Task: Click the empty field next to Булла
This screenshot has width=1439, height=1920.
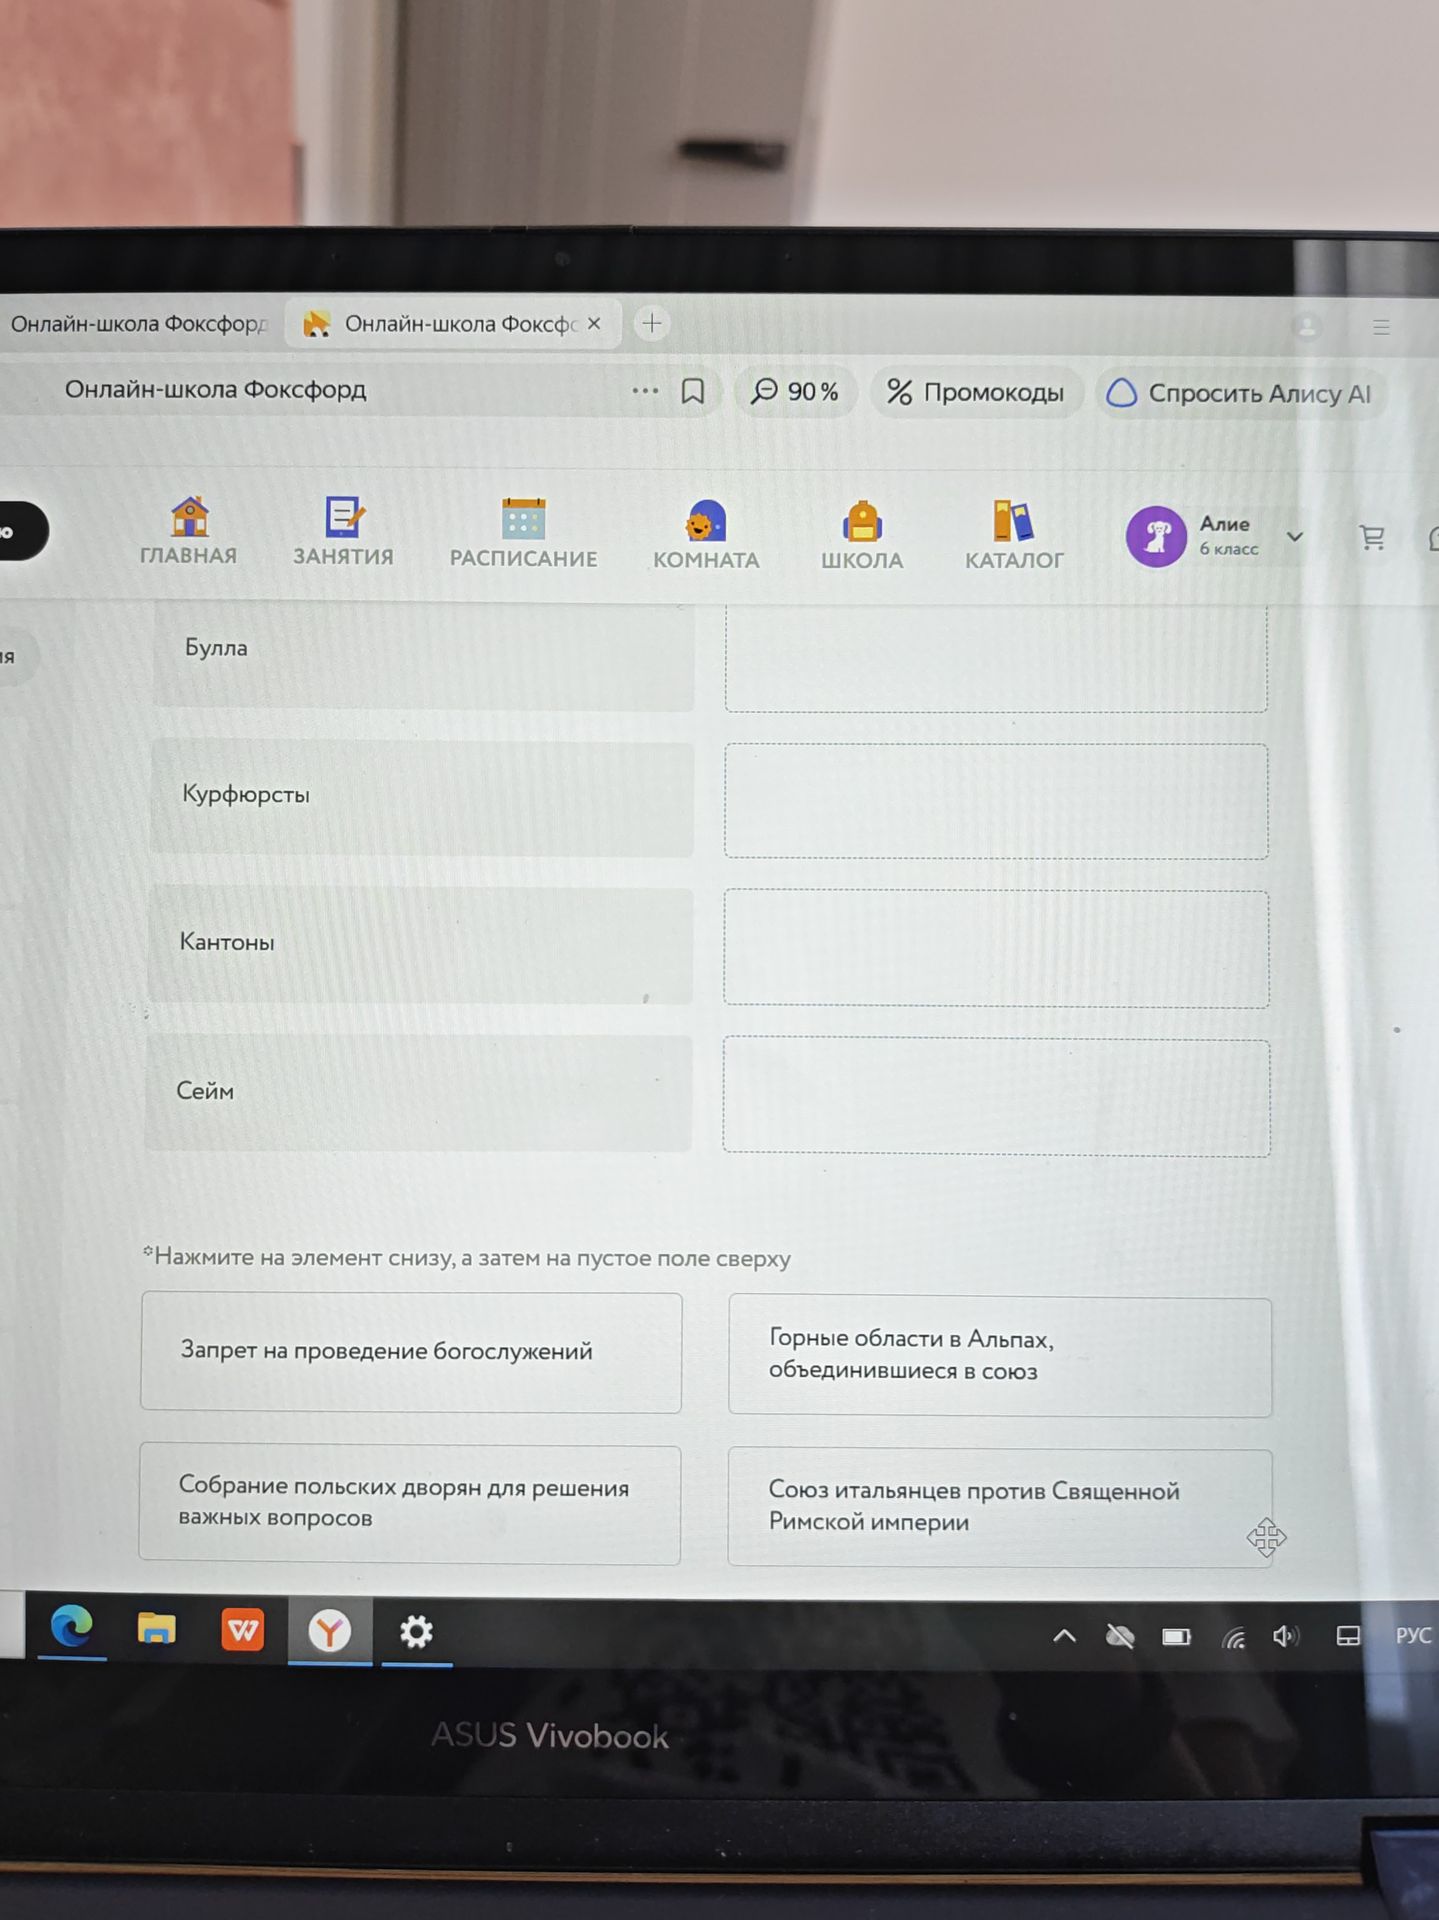Action: coord(996,657)
